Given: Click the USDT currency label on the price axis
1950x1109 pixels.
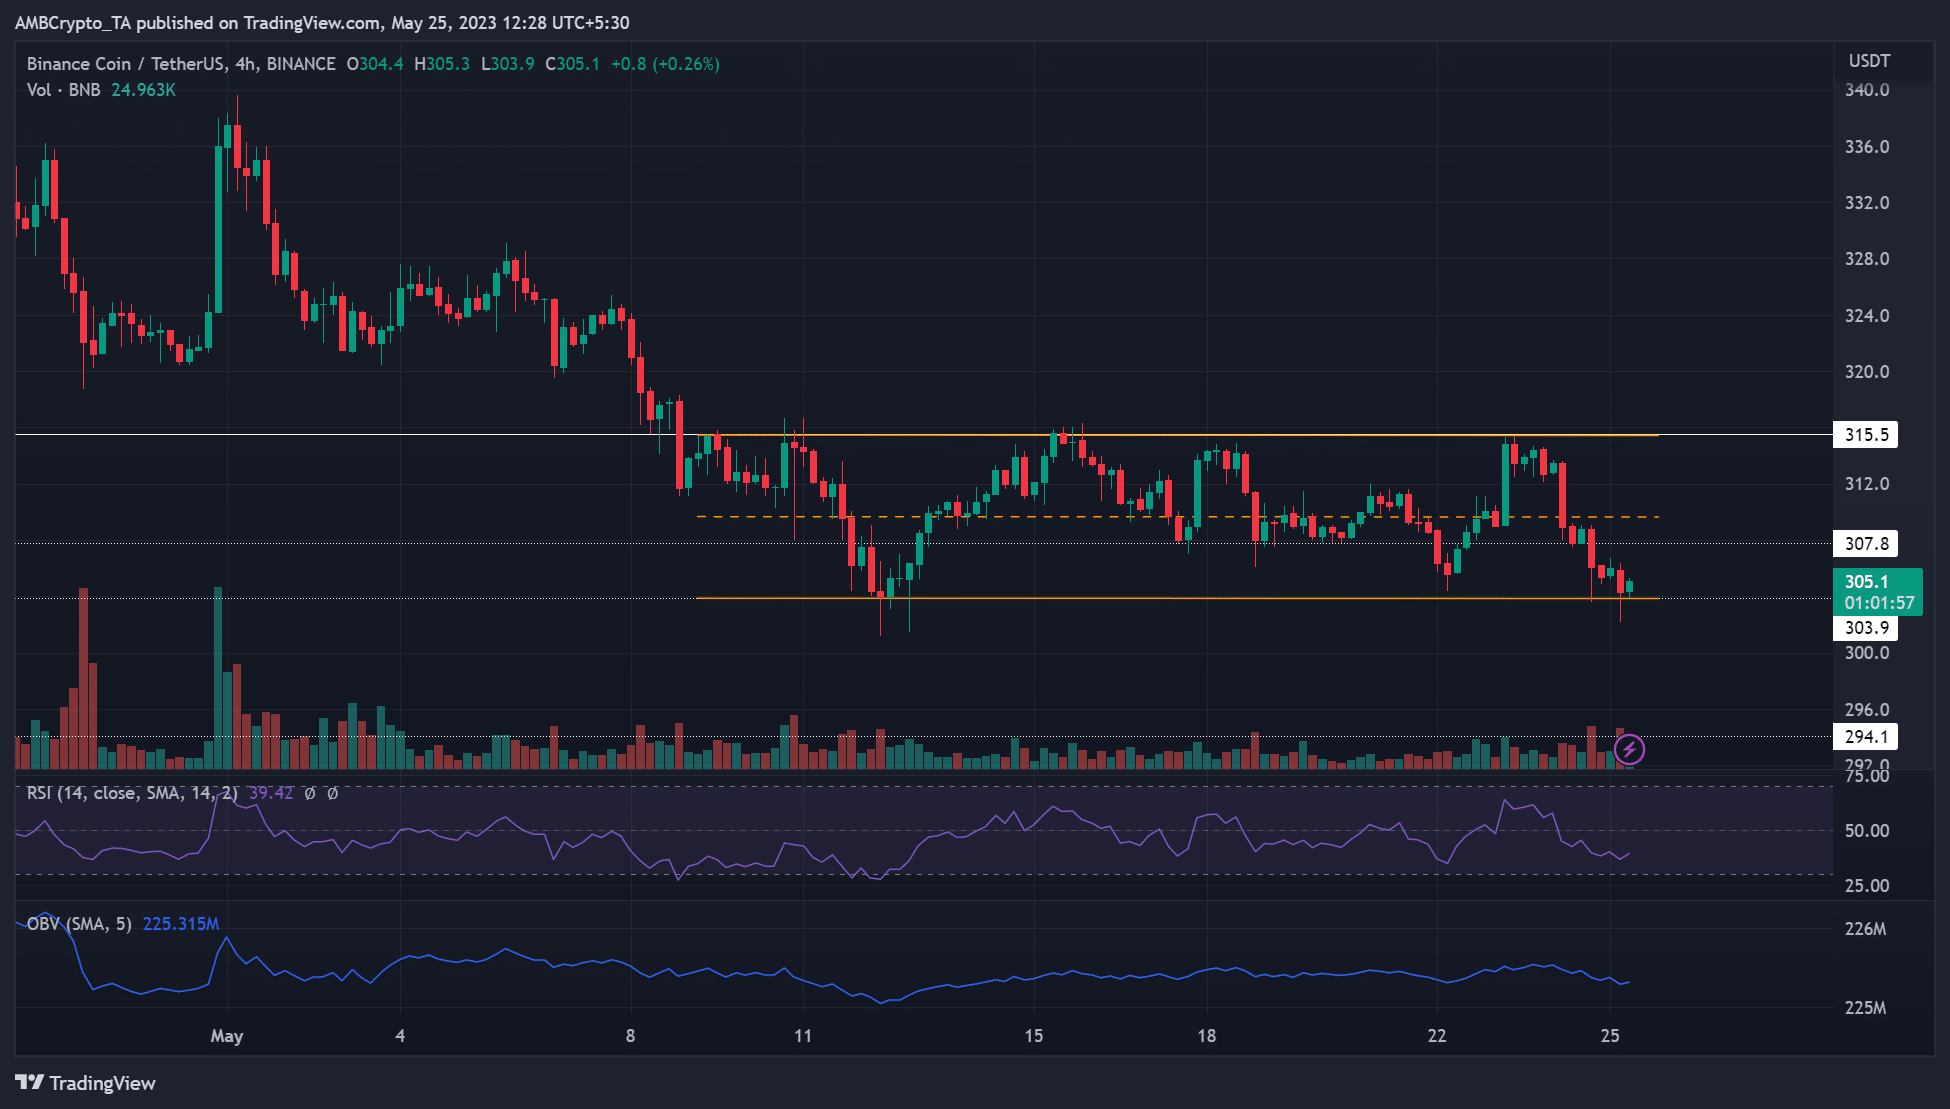Looking at the screenshot, I should tap(1869, 61).
